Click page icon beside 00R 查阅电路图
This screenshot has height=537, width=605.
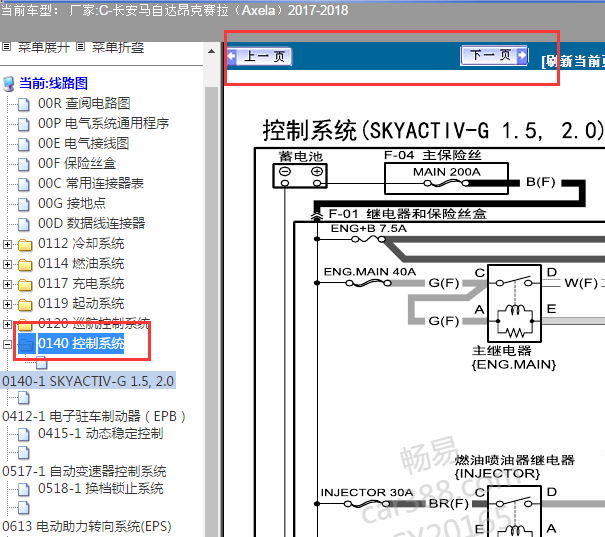[24, 104]
